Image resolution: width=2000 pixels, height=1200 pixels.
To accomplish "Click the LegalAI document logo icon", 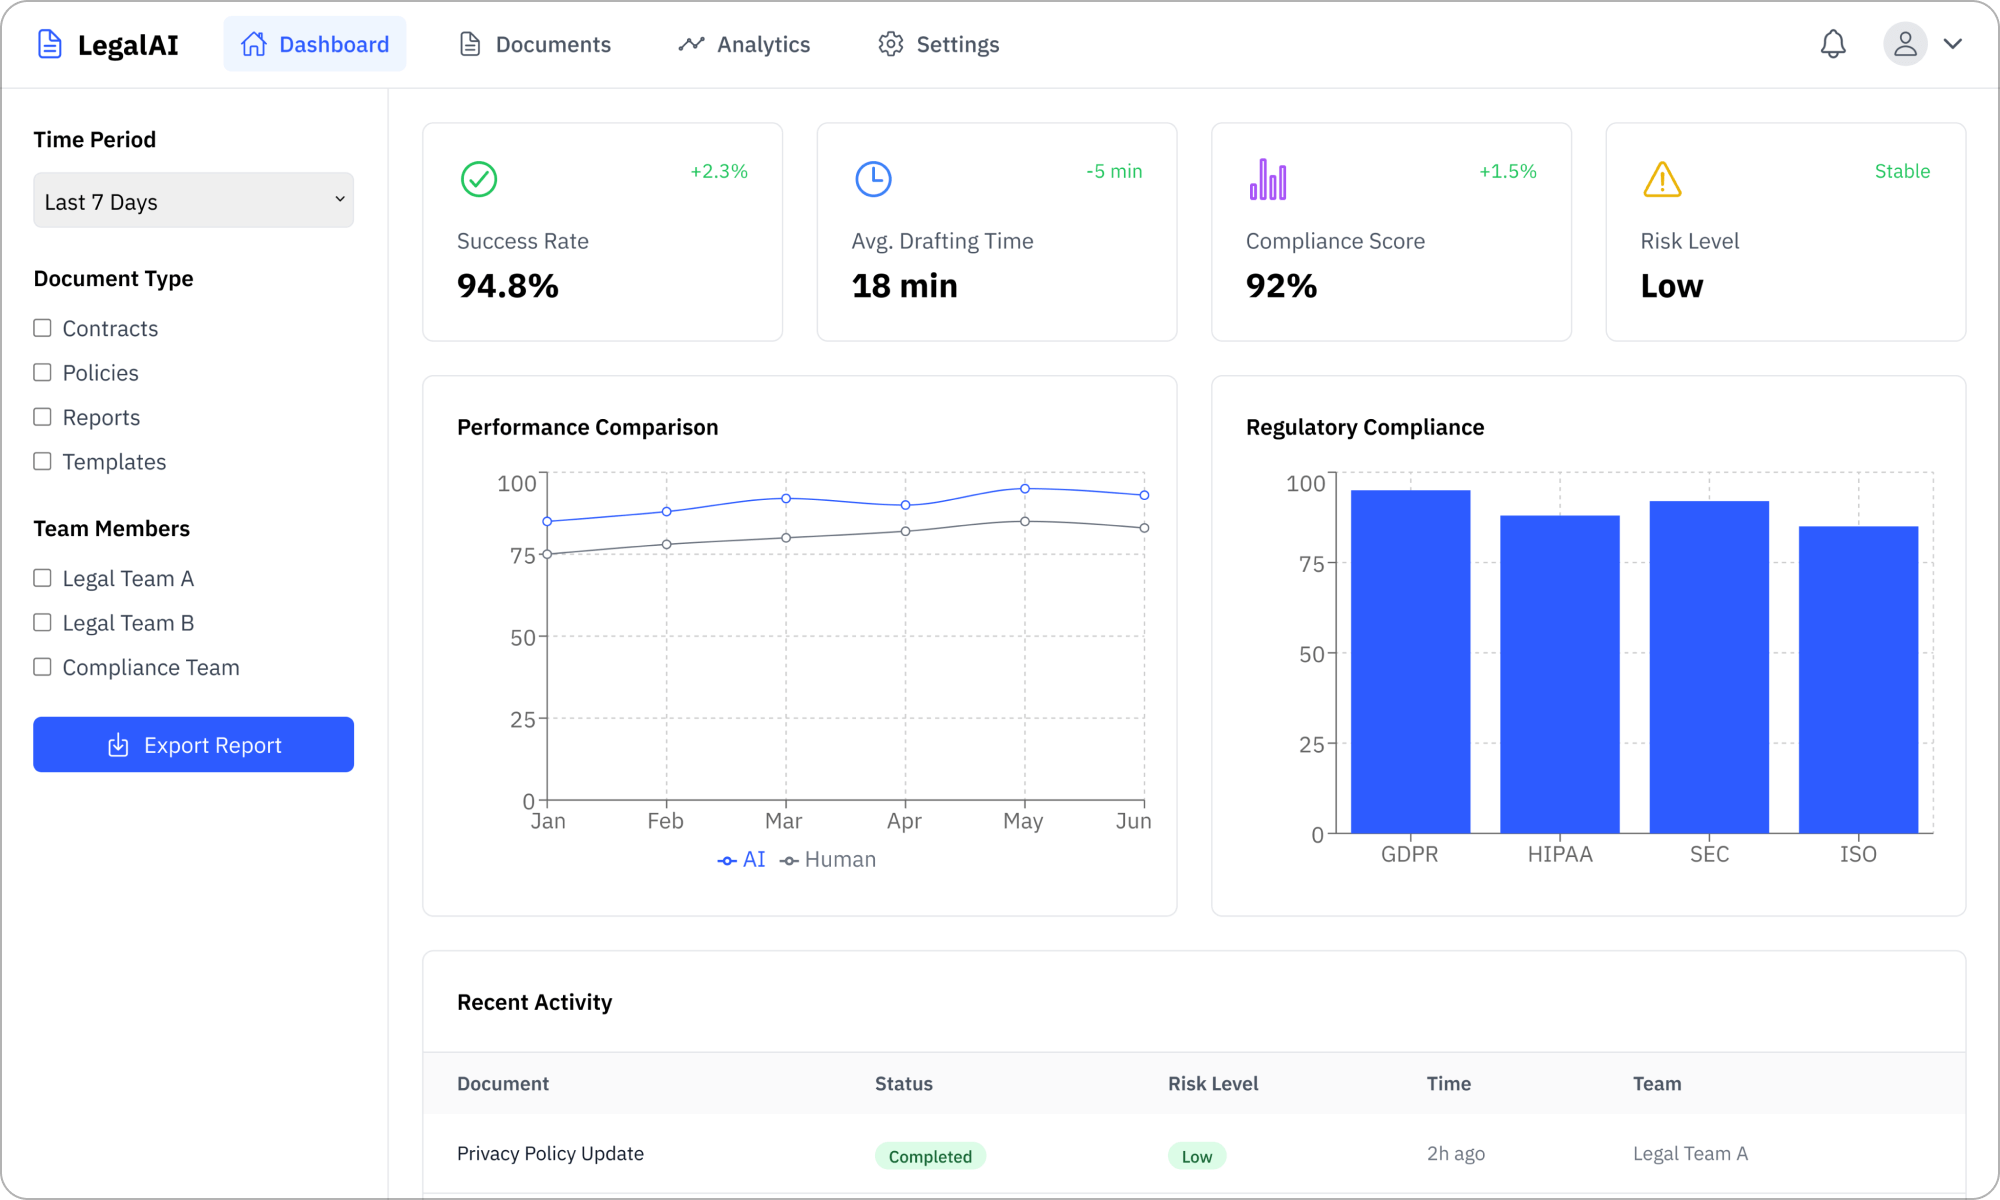I will tap(49, 43).
